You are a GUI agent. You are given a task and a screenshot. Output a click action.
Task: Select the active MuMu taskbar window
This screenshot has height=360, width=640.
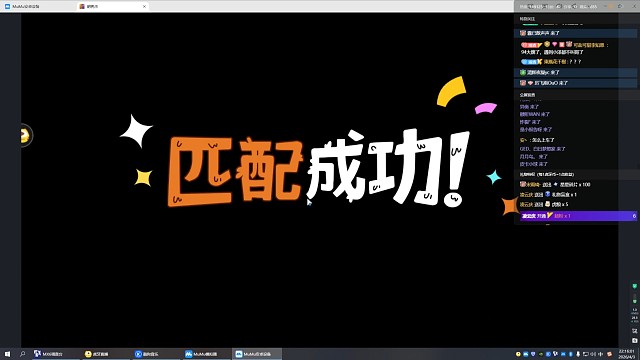pos(257,354)
